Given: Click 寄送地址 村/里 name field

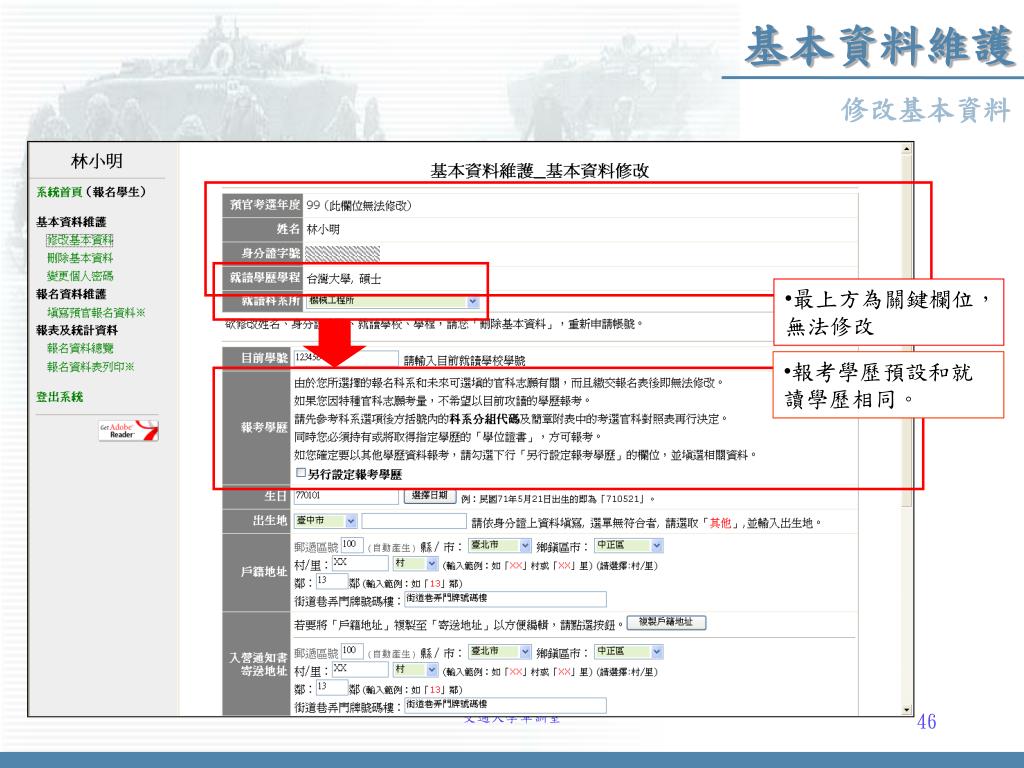Looking at the screenshot, I should [360, 669].
